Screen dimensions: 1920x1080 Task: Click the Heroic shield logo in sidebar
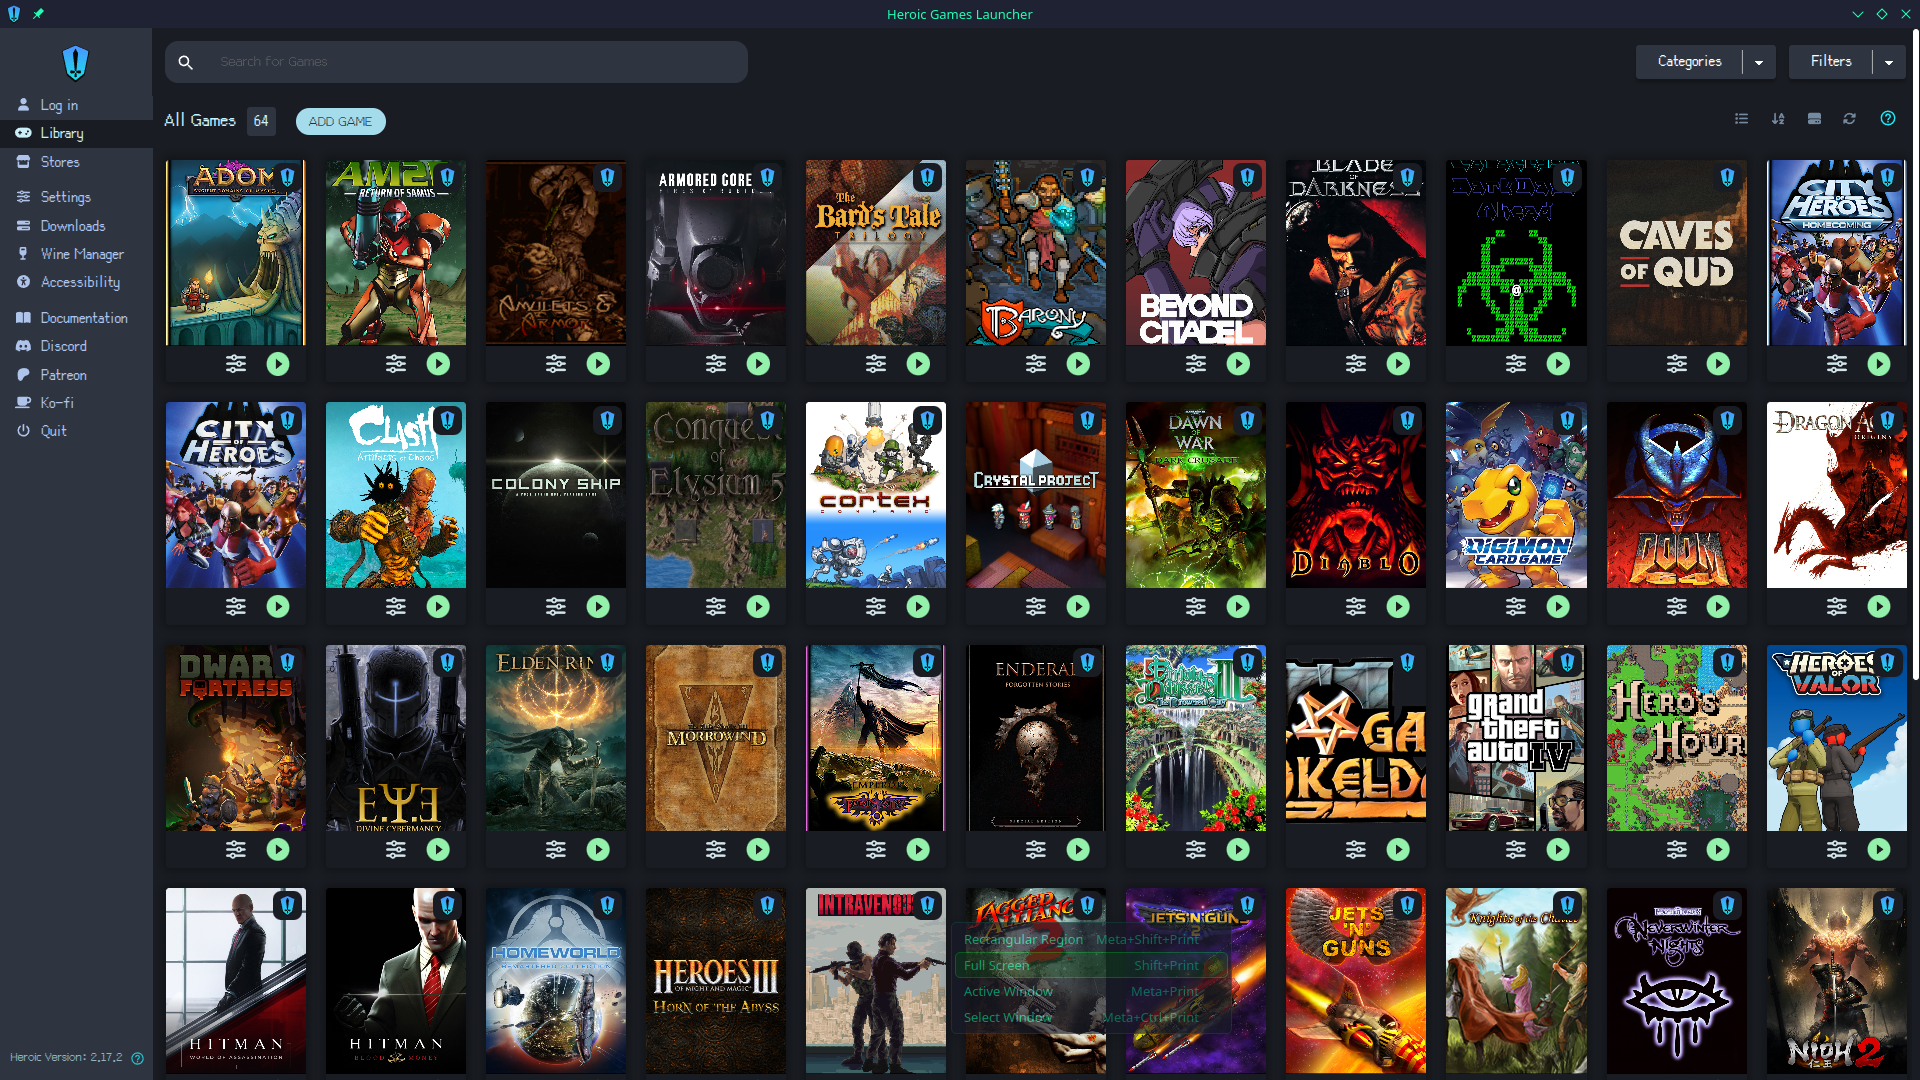[76, 62]
